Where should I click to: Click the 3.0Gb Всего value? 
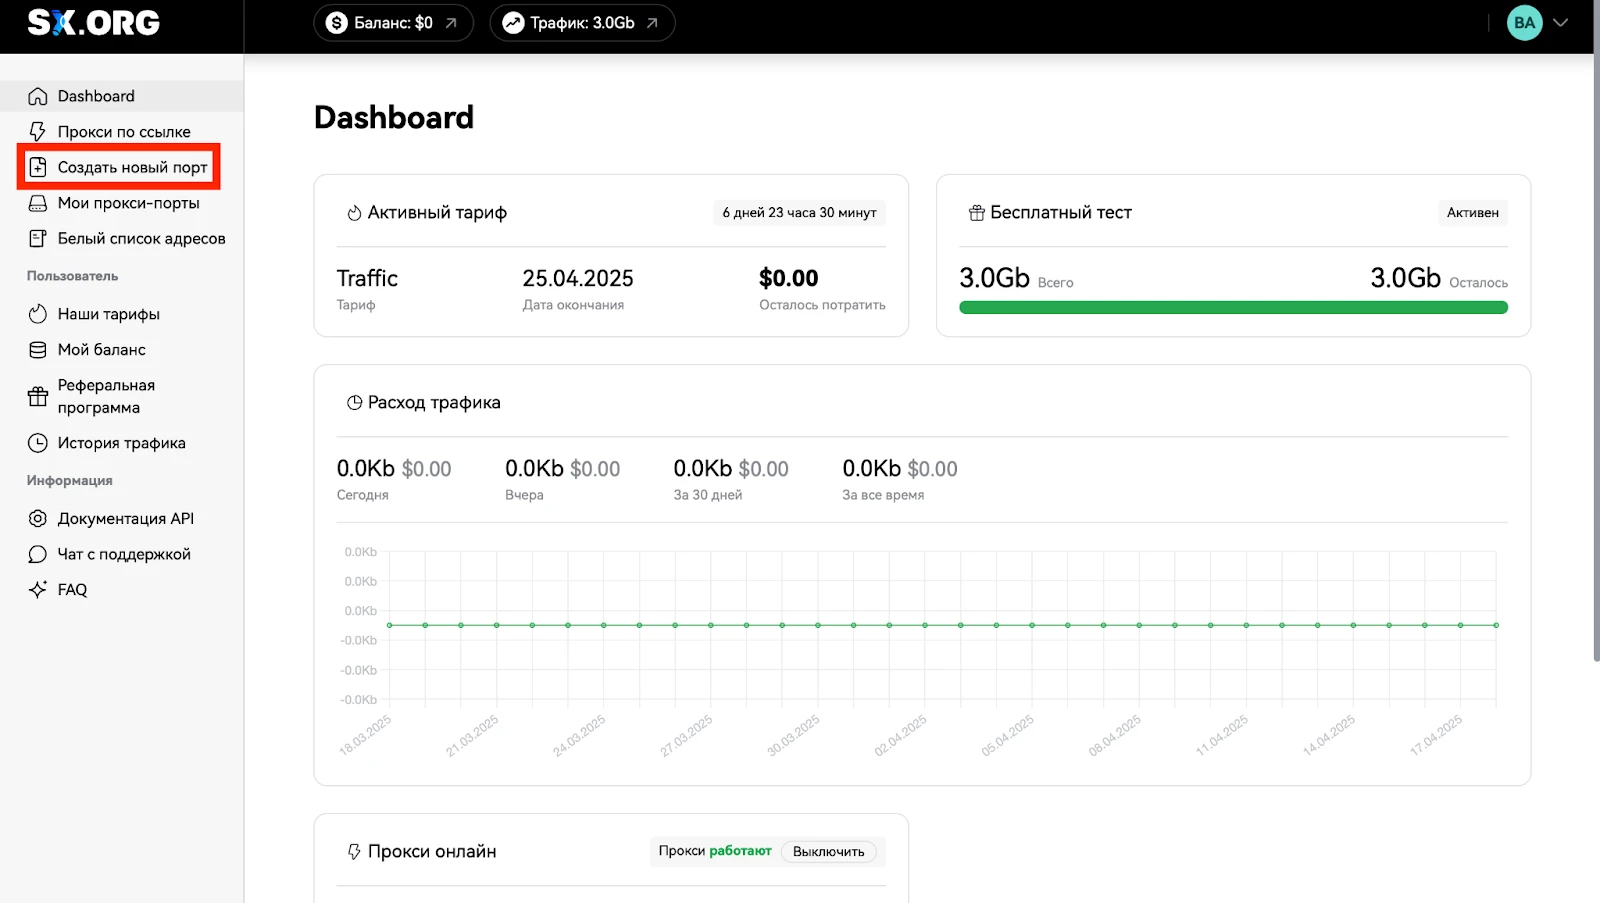[x=994, y=278]
